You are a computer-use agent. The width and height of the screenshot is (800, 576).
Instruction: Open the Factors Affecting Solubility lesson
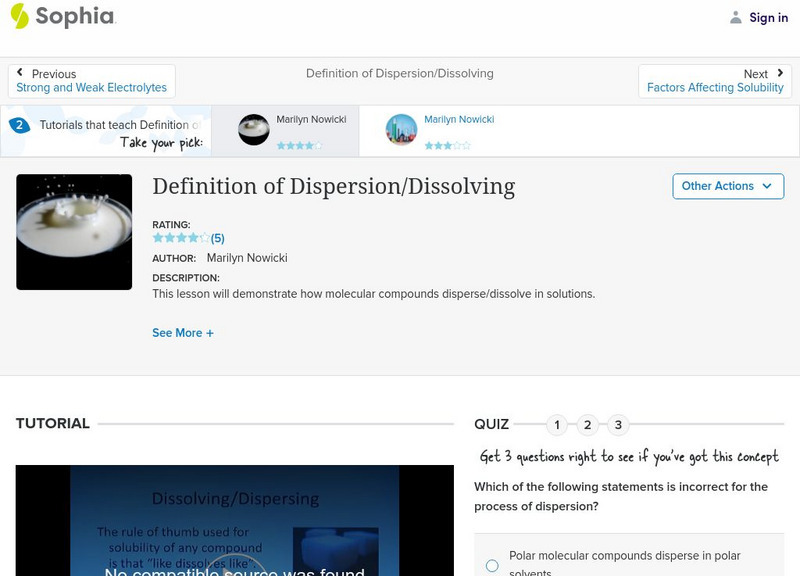pyautogui.click(x=716, y=88)
